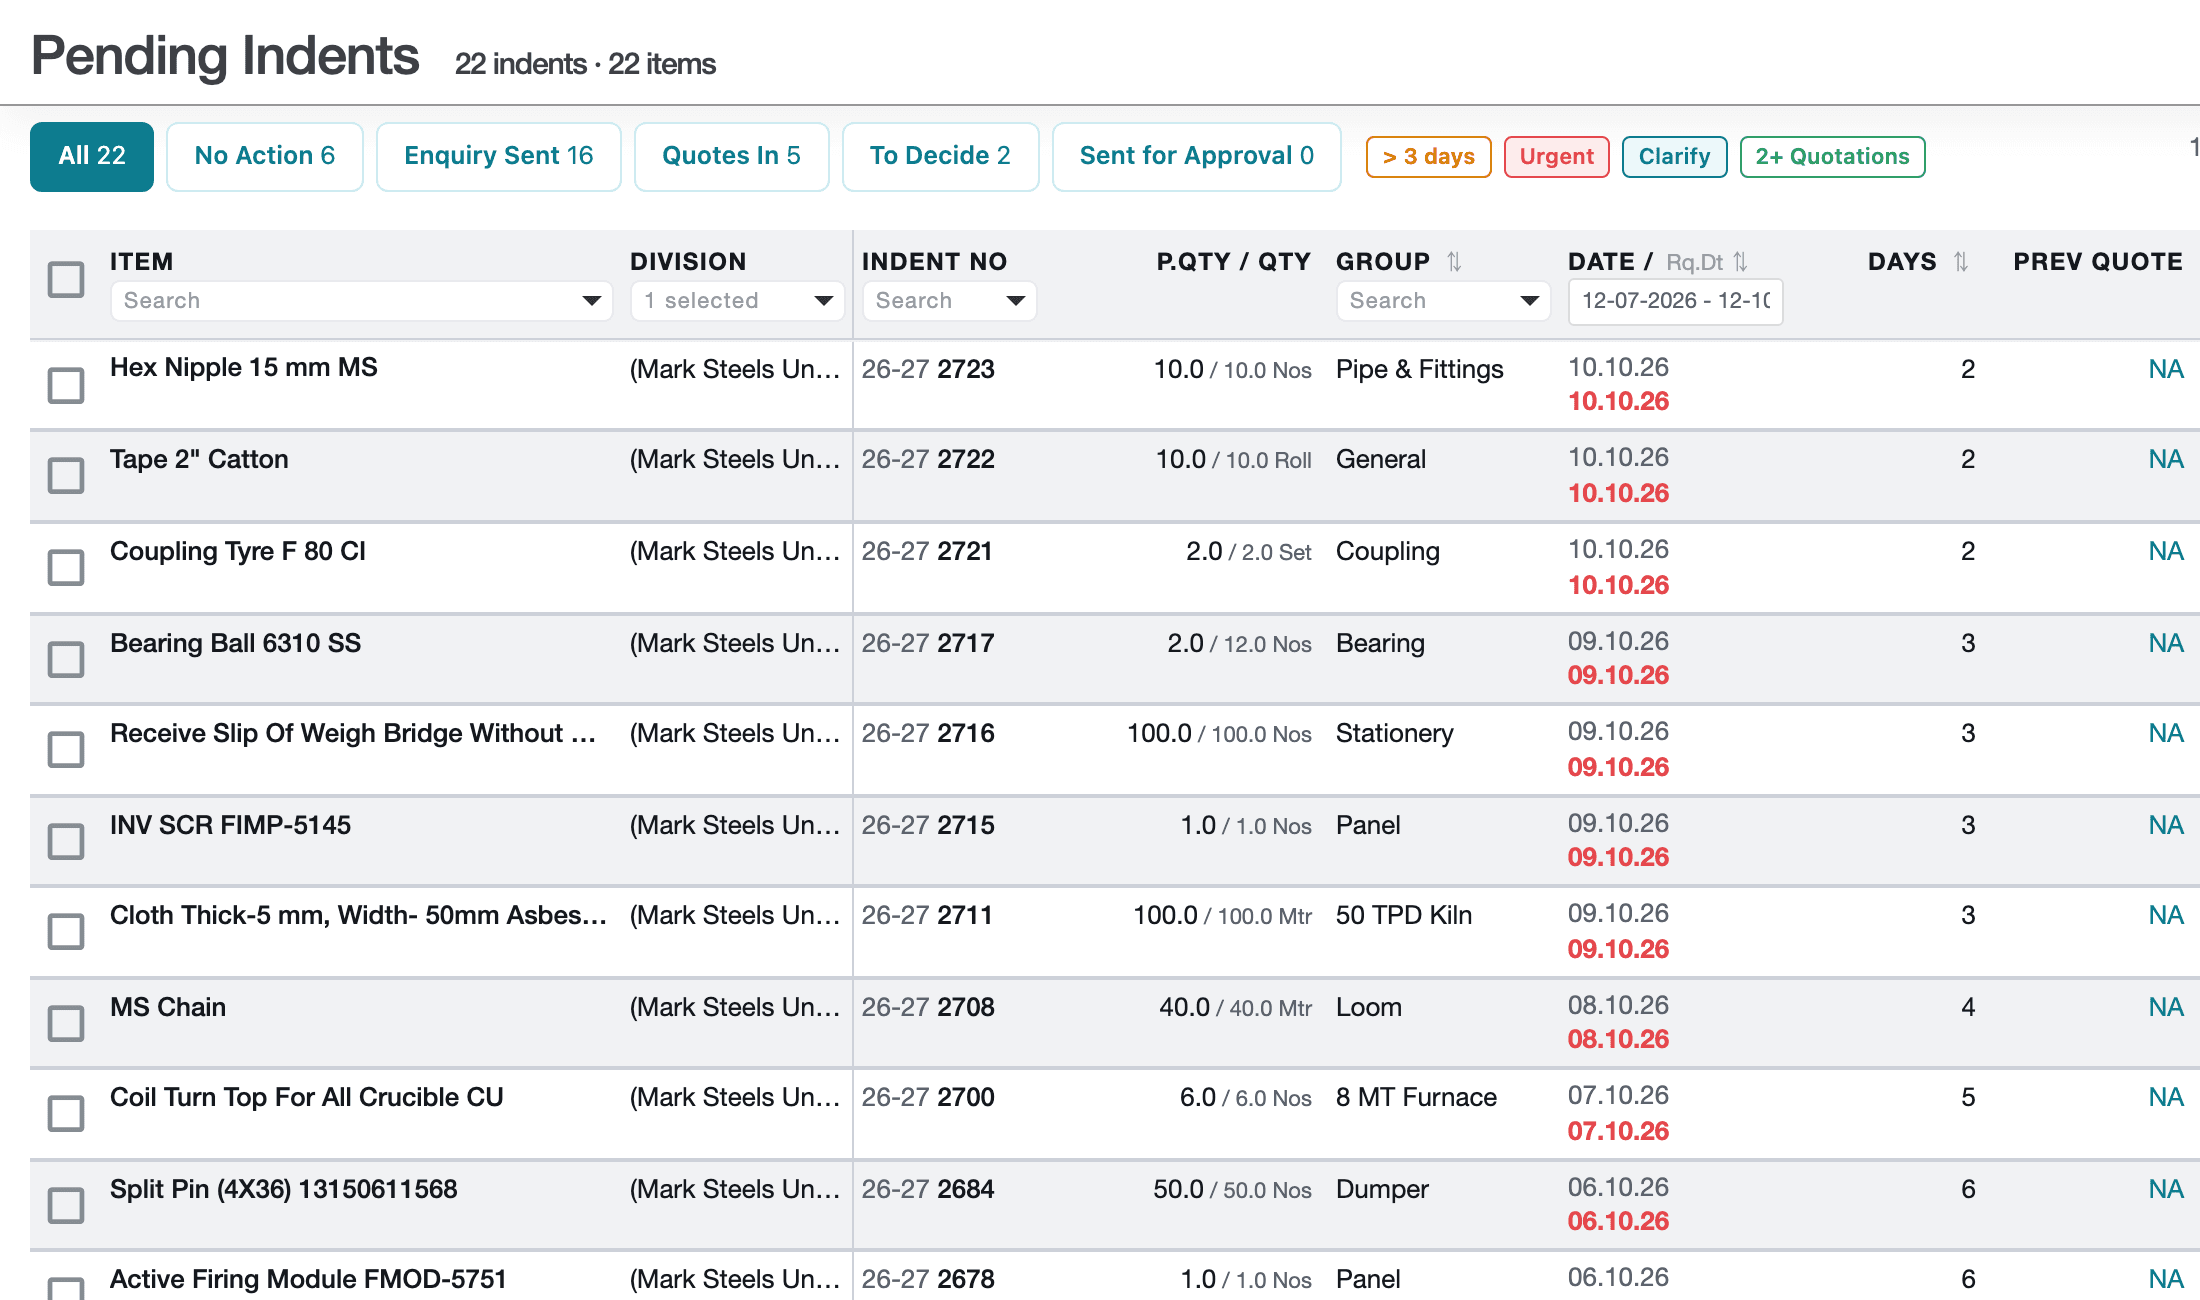The image size is (2200, 1300).
Task: Click indent number 26-27 2715
Action: pos(928,825)
